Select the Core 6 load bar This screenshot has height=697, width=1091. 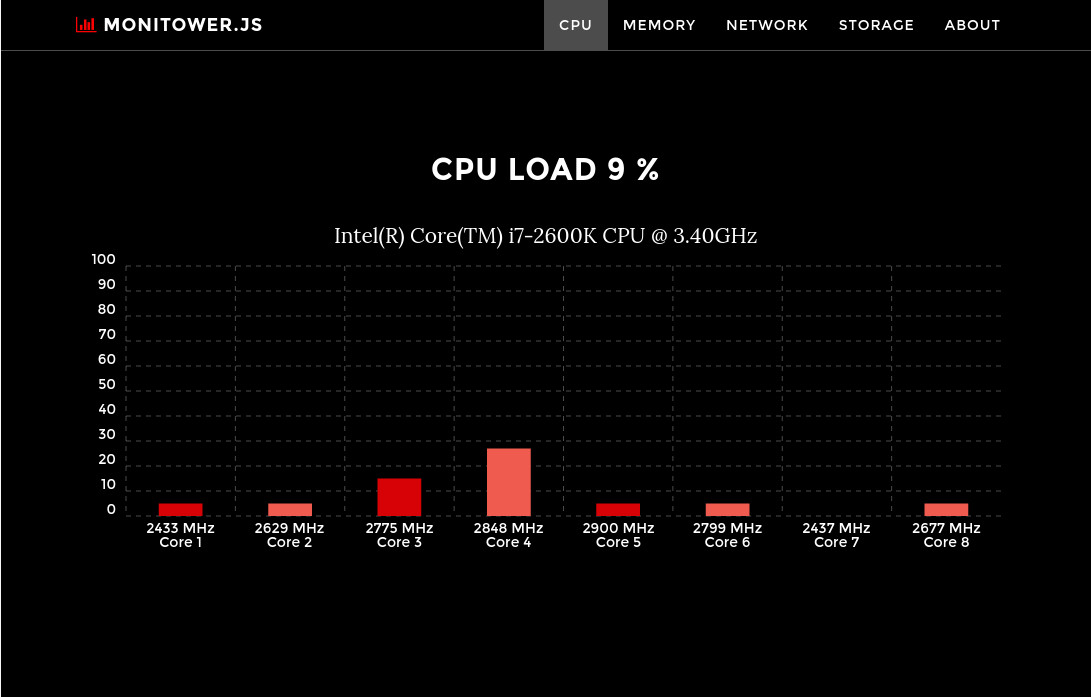click(727, 510)
